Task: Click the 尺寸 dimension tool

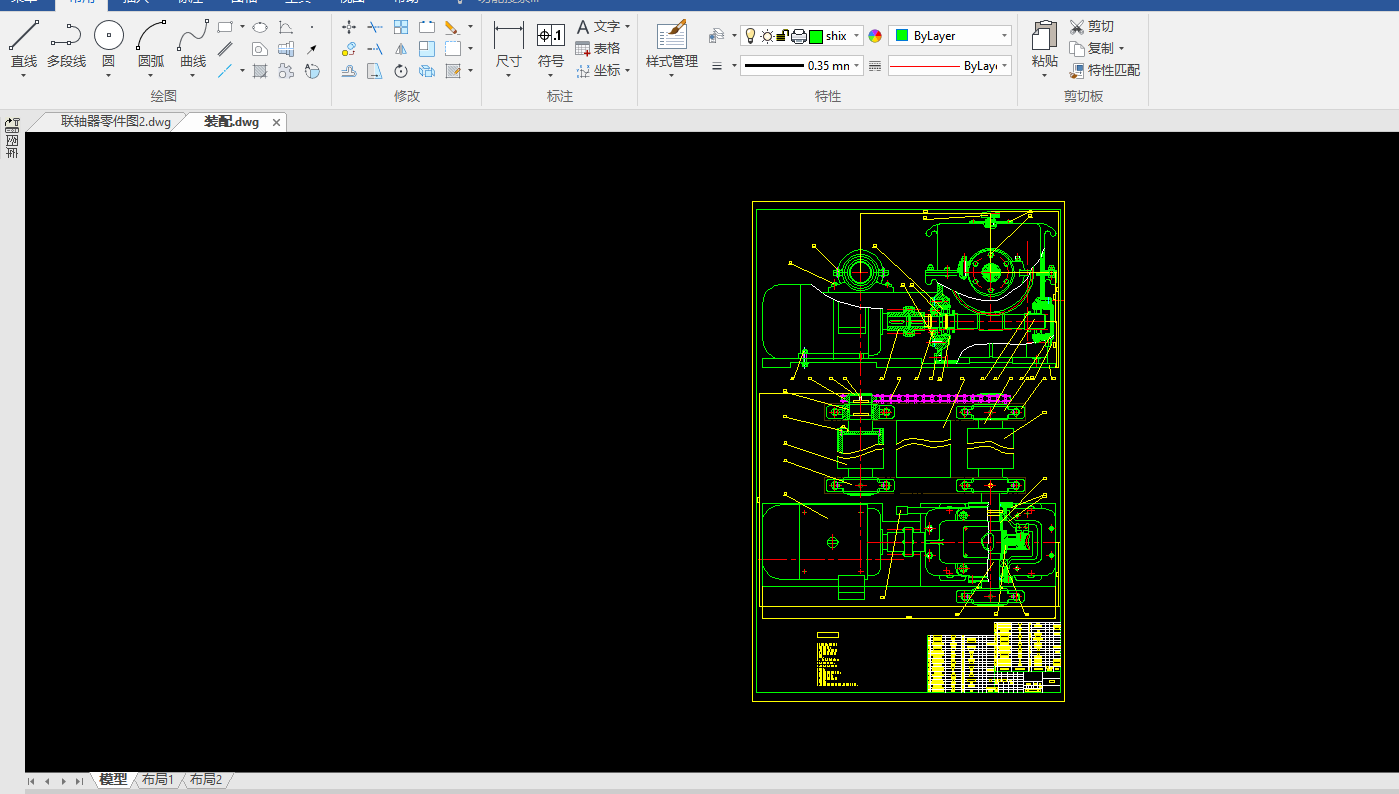Action: (x=508, y=37)
